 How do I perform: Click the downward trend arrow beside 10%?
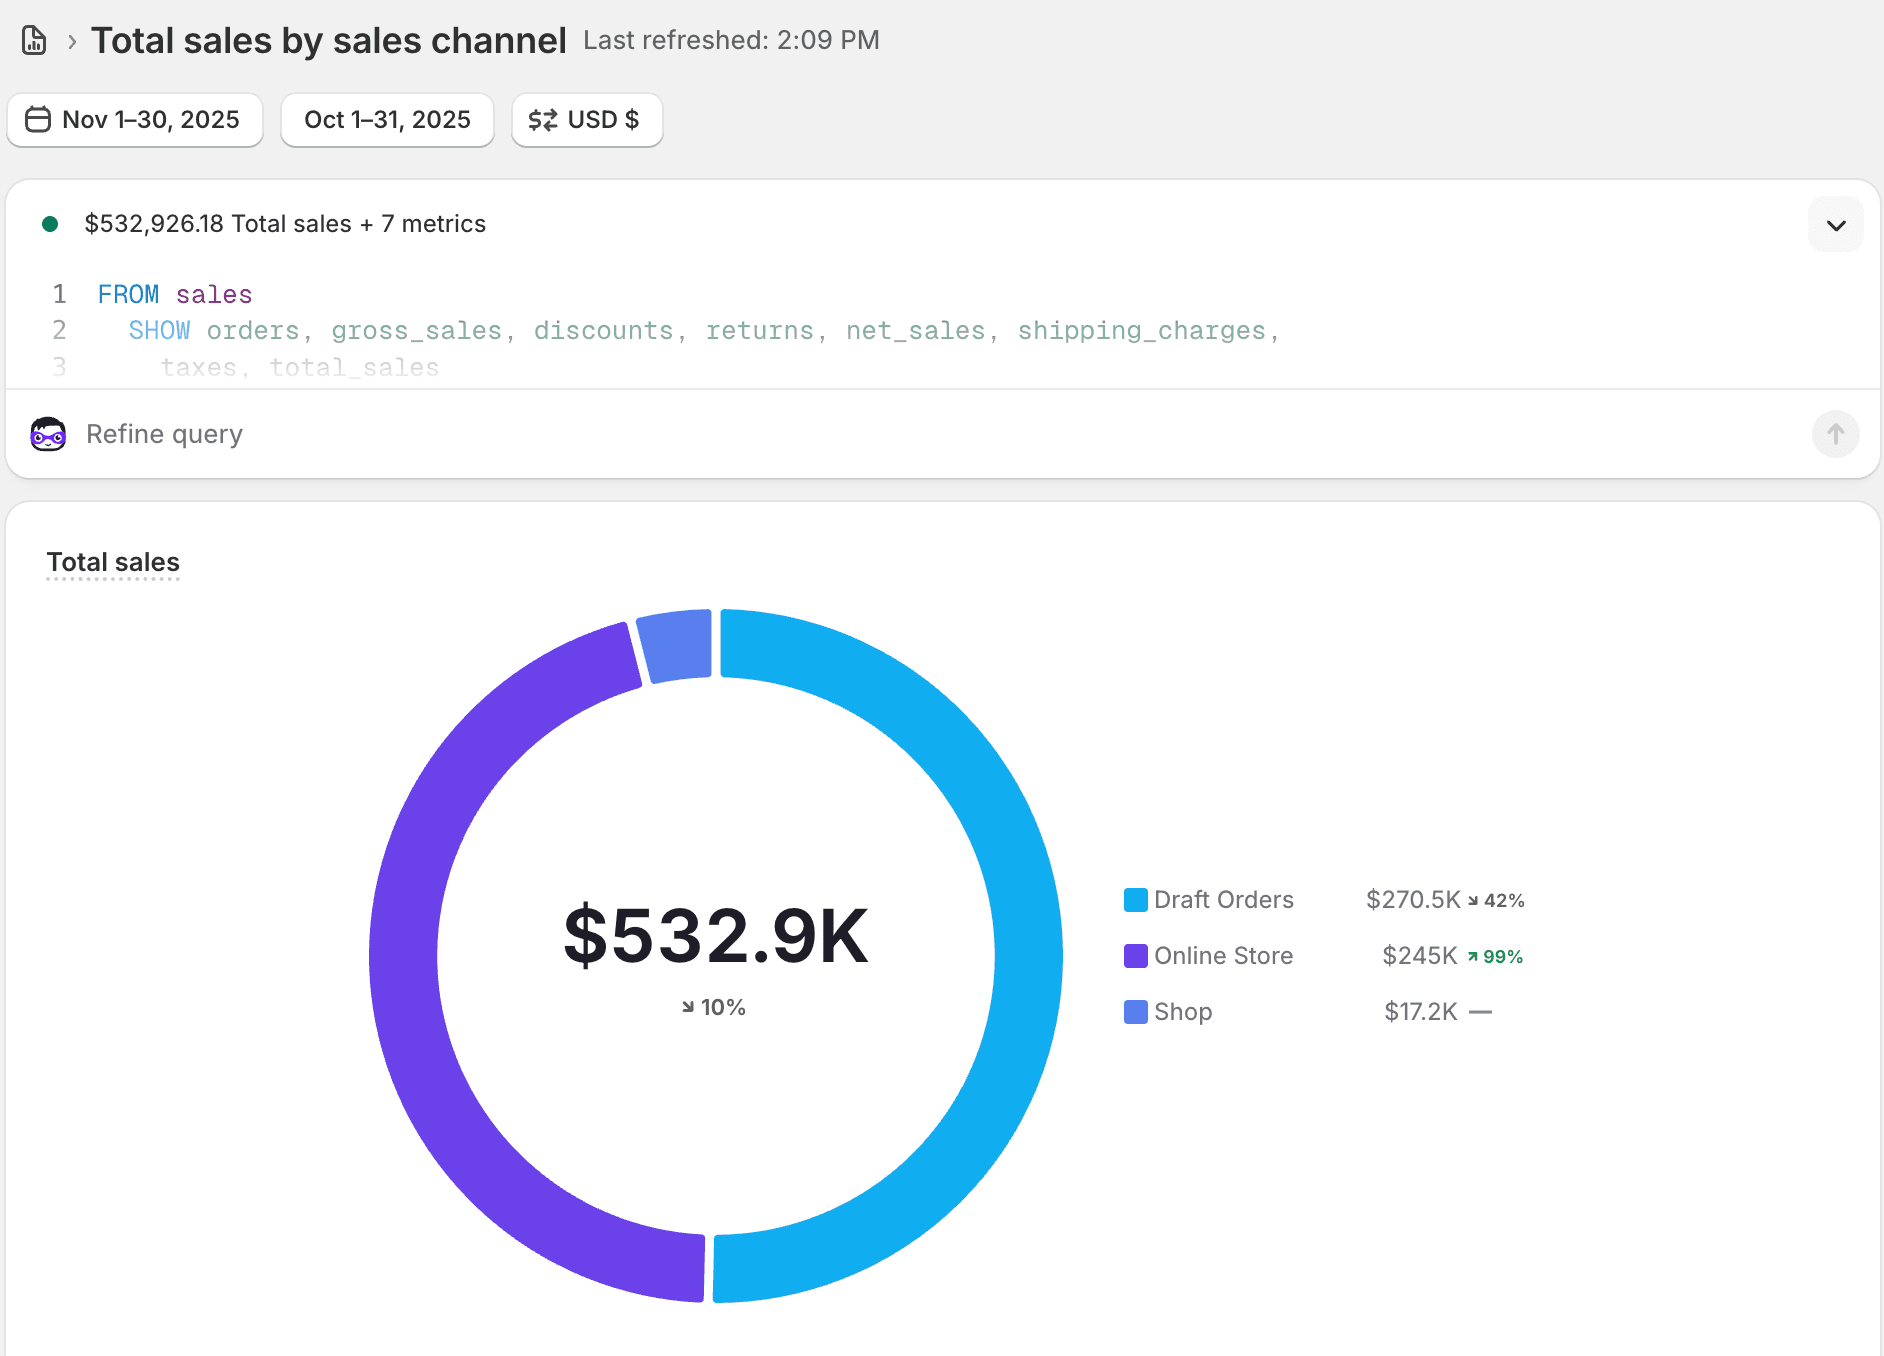point(687,1007)
